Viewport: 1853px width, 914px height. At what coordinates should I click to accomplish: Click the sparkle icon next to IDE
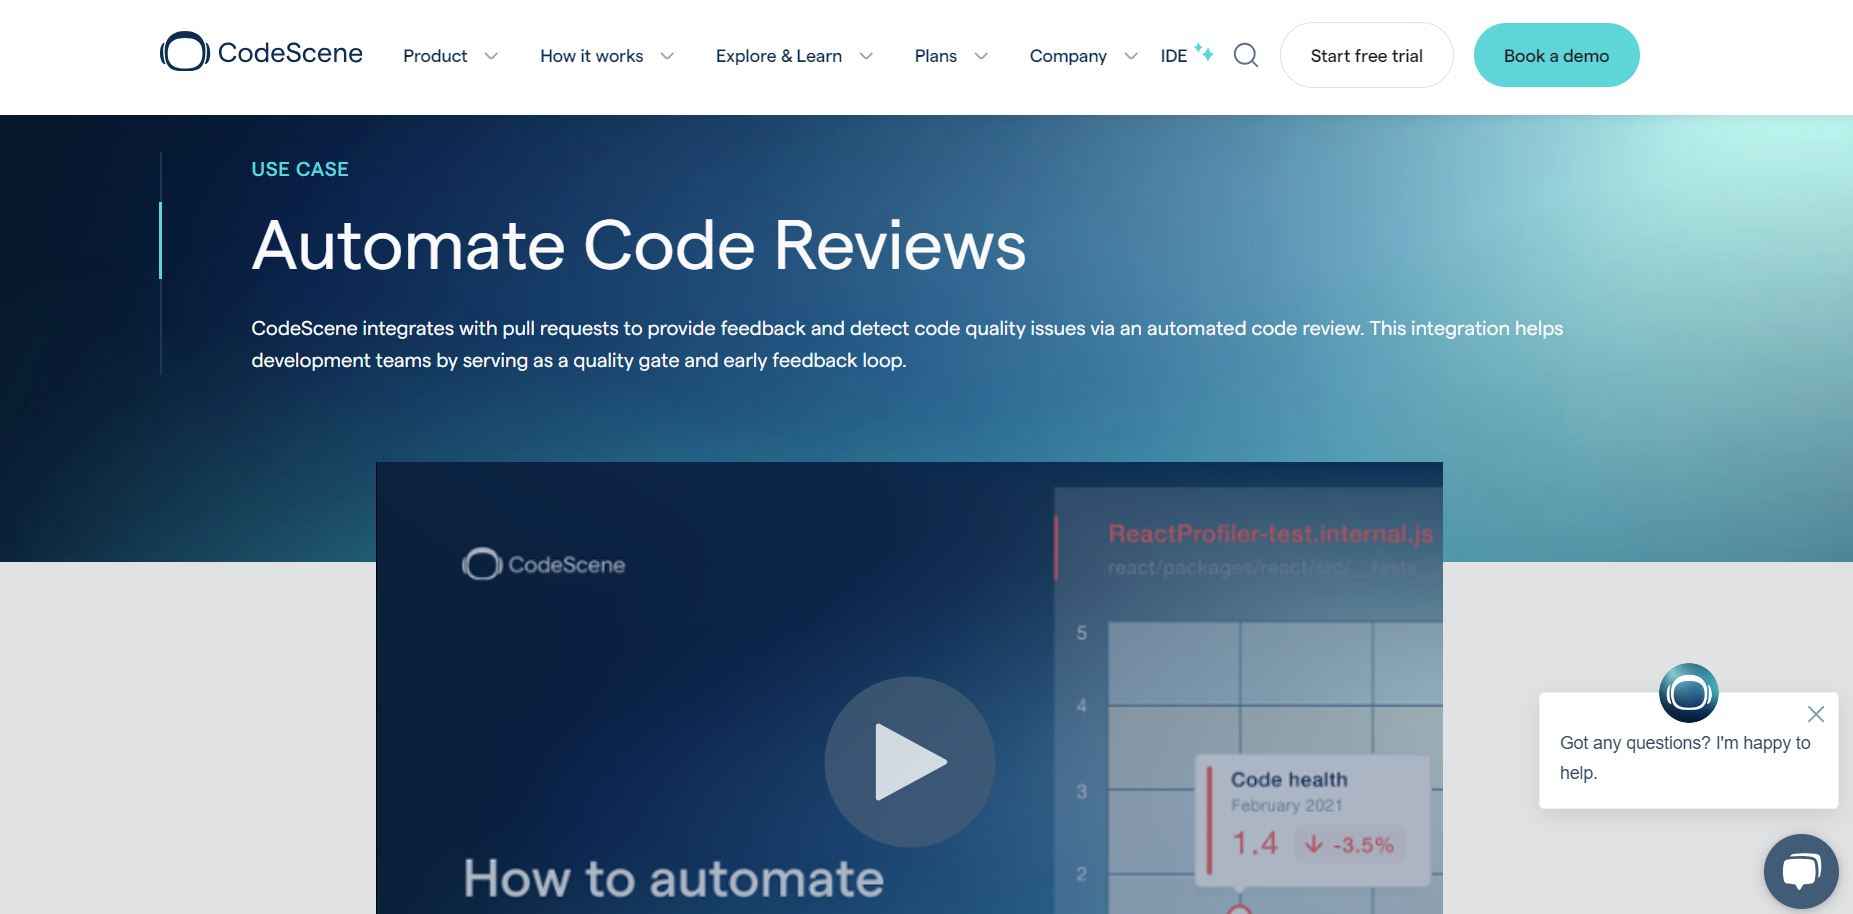pos(1204,52)
